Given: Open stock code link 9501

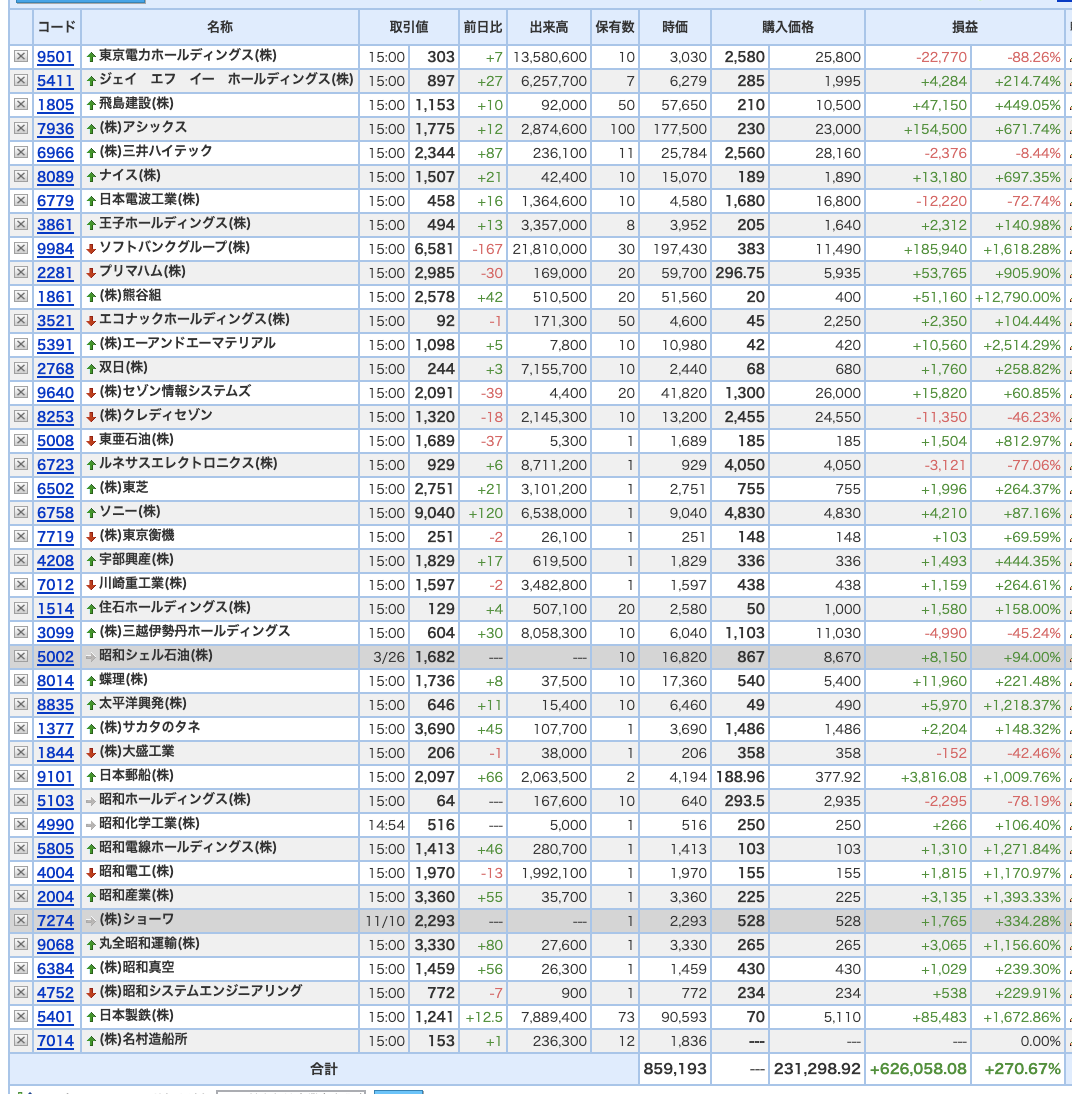Looking at the screenshot, I should coord(55,57).
